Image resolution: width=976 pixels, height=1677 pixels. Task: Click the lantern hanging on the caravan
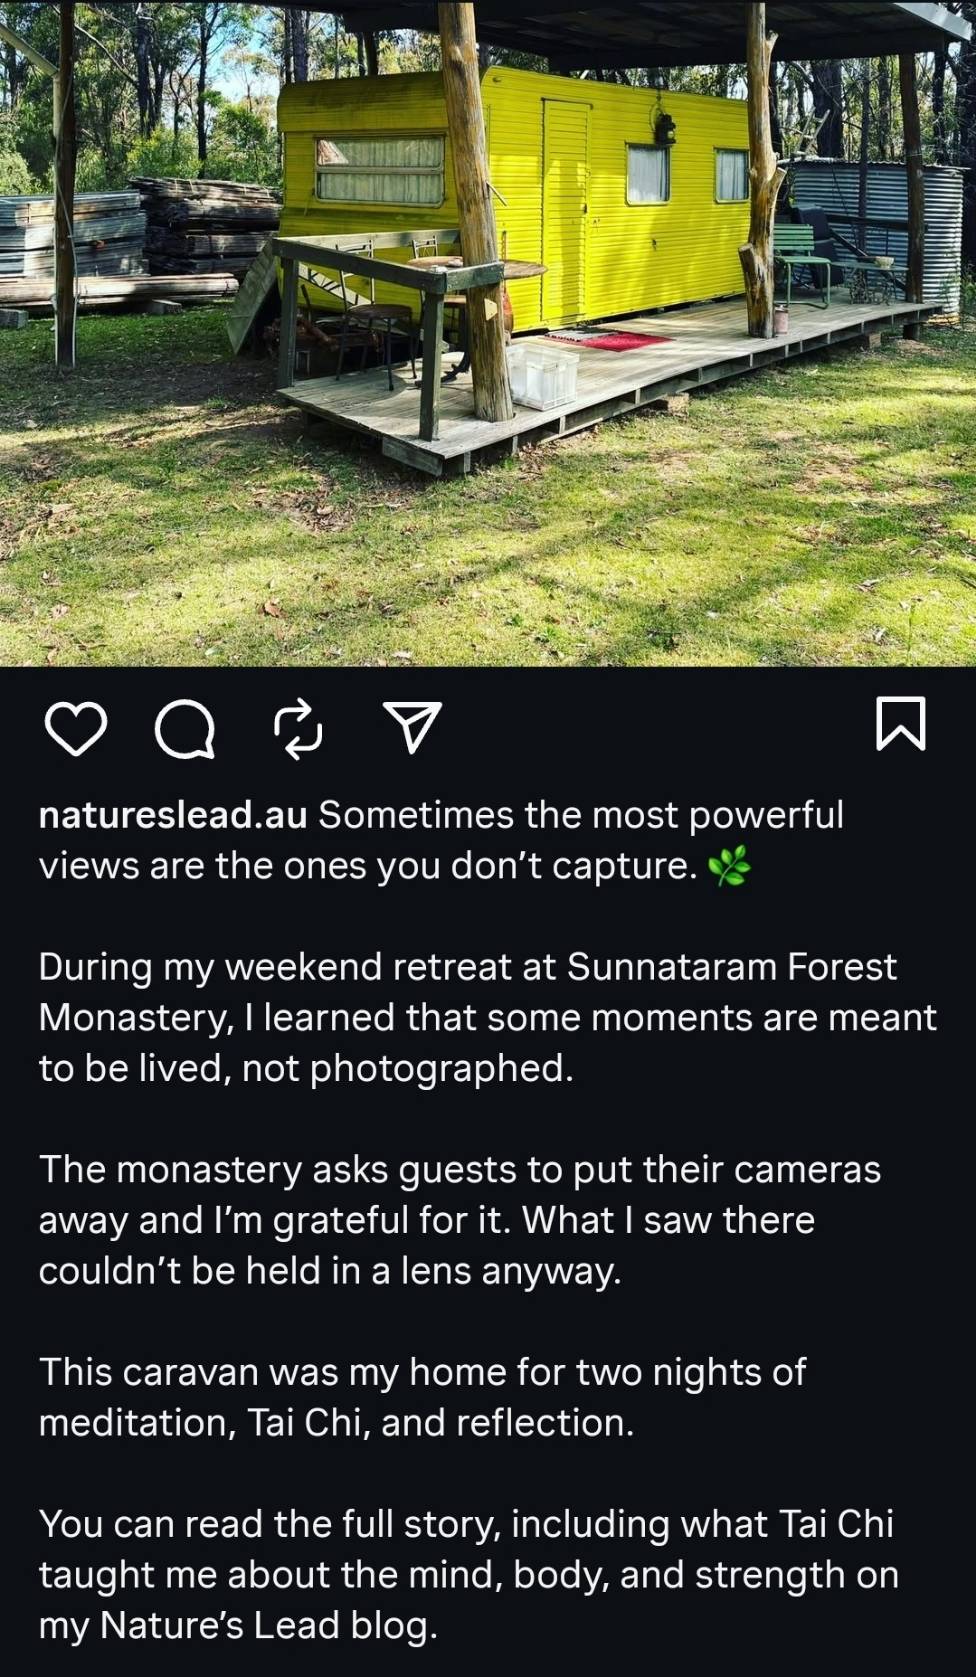point(664,127)
